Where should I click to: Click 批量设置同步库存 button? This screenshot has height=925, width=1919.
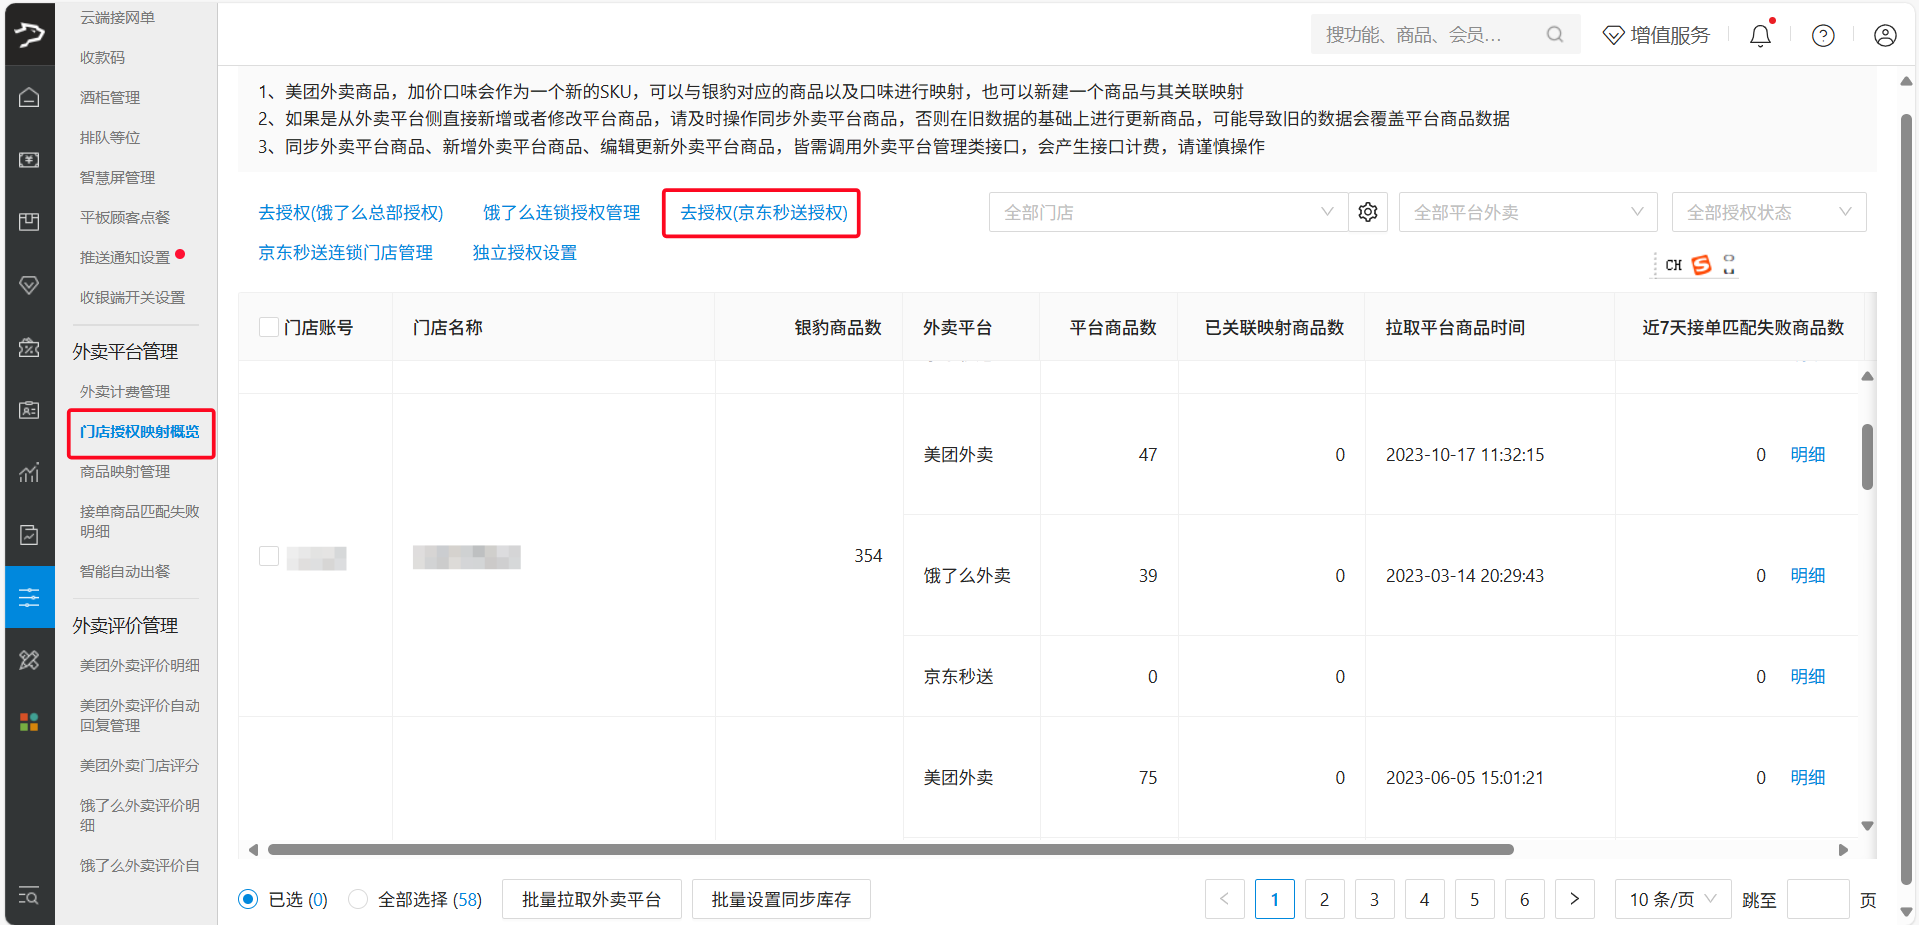pos(781,900)
